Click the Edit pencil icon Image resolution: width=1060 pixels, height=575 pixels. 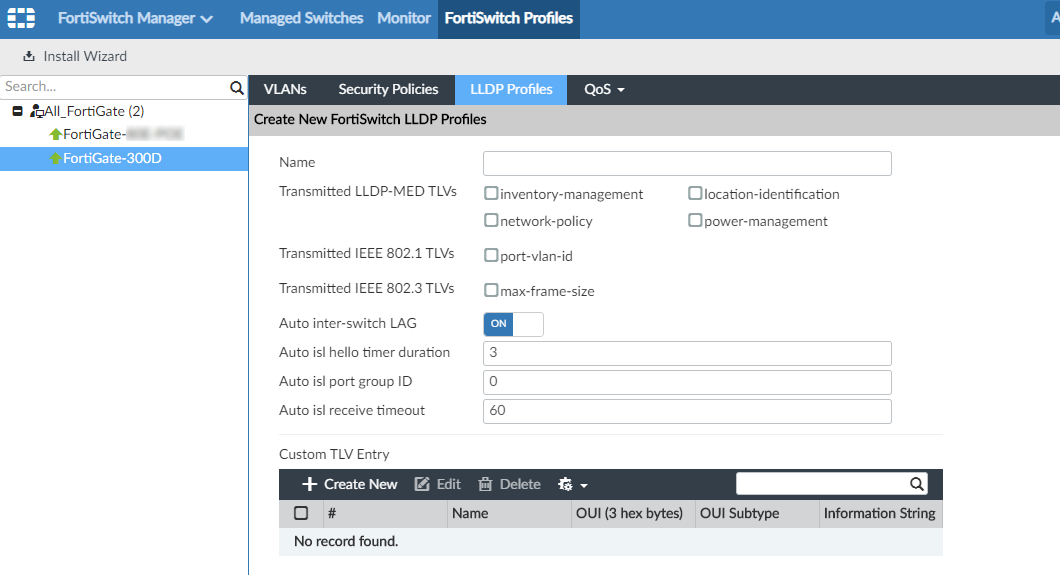click(422, 484)
